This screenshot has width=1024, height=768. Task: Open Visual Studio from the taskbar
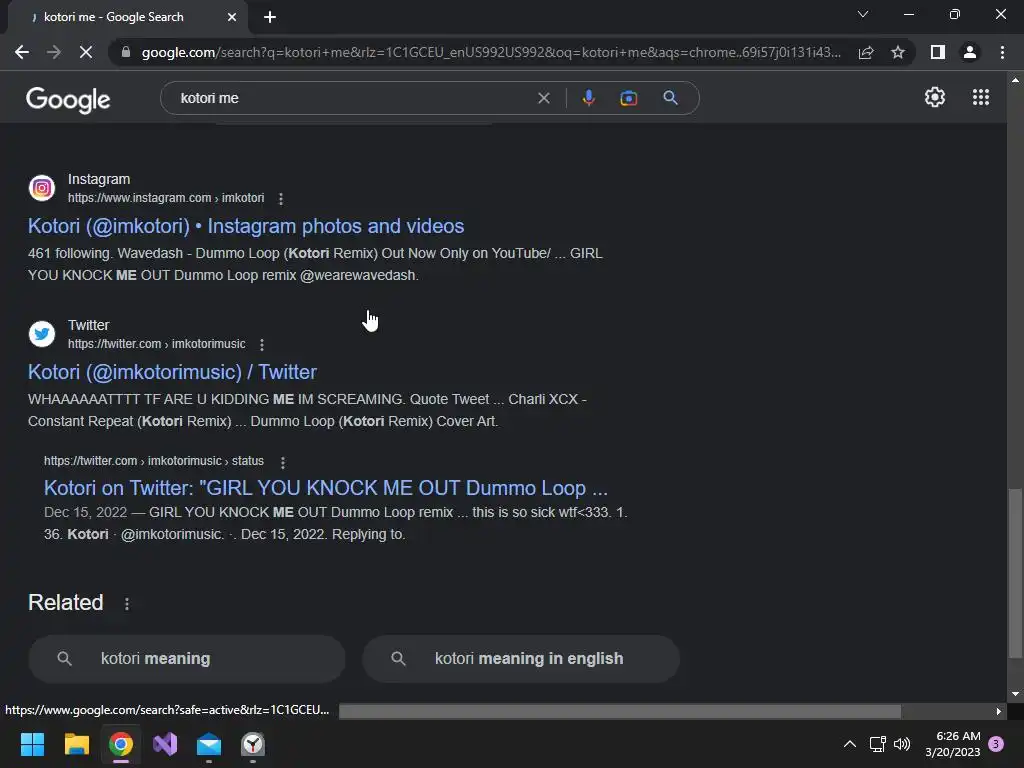[165, 744]
